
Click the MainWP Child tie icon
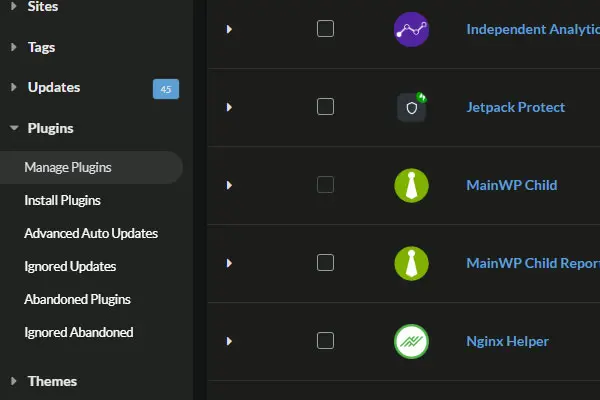pos(411,186)
